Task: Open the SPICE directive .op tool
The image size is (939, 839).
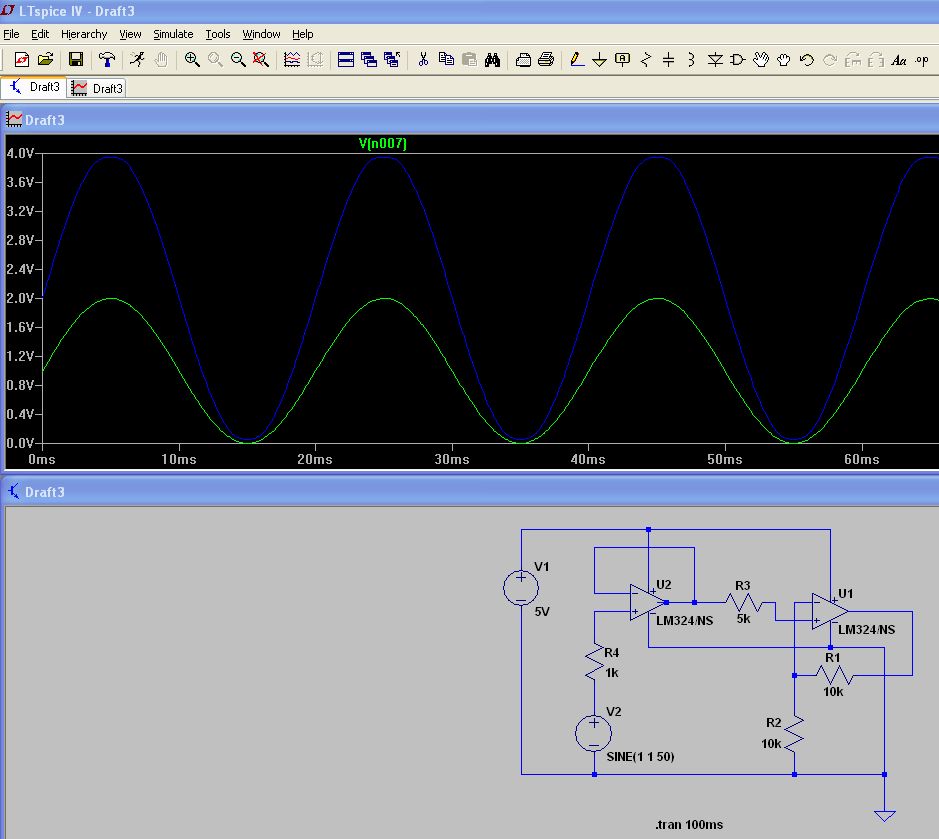Action: (x=922, y=60)
